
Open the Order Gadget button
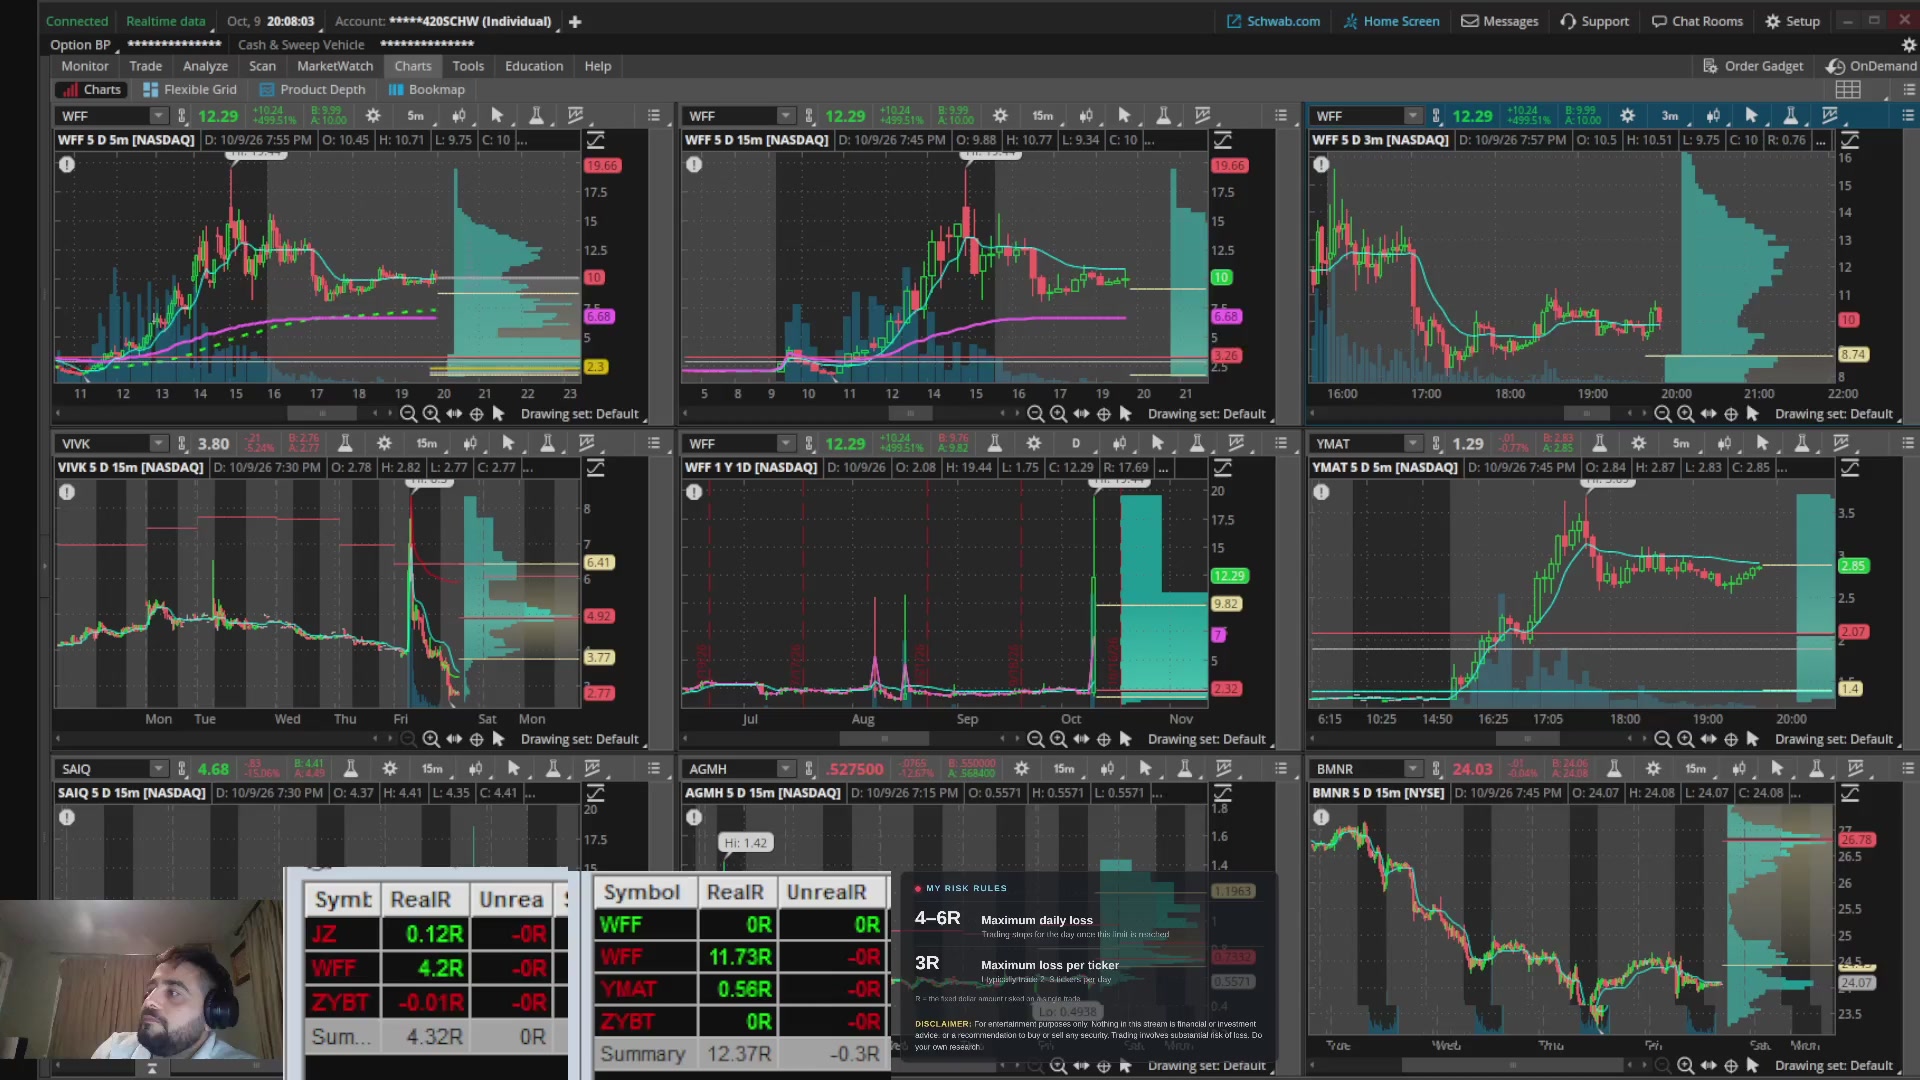pos(1753,66)
